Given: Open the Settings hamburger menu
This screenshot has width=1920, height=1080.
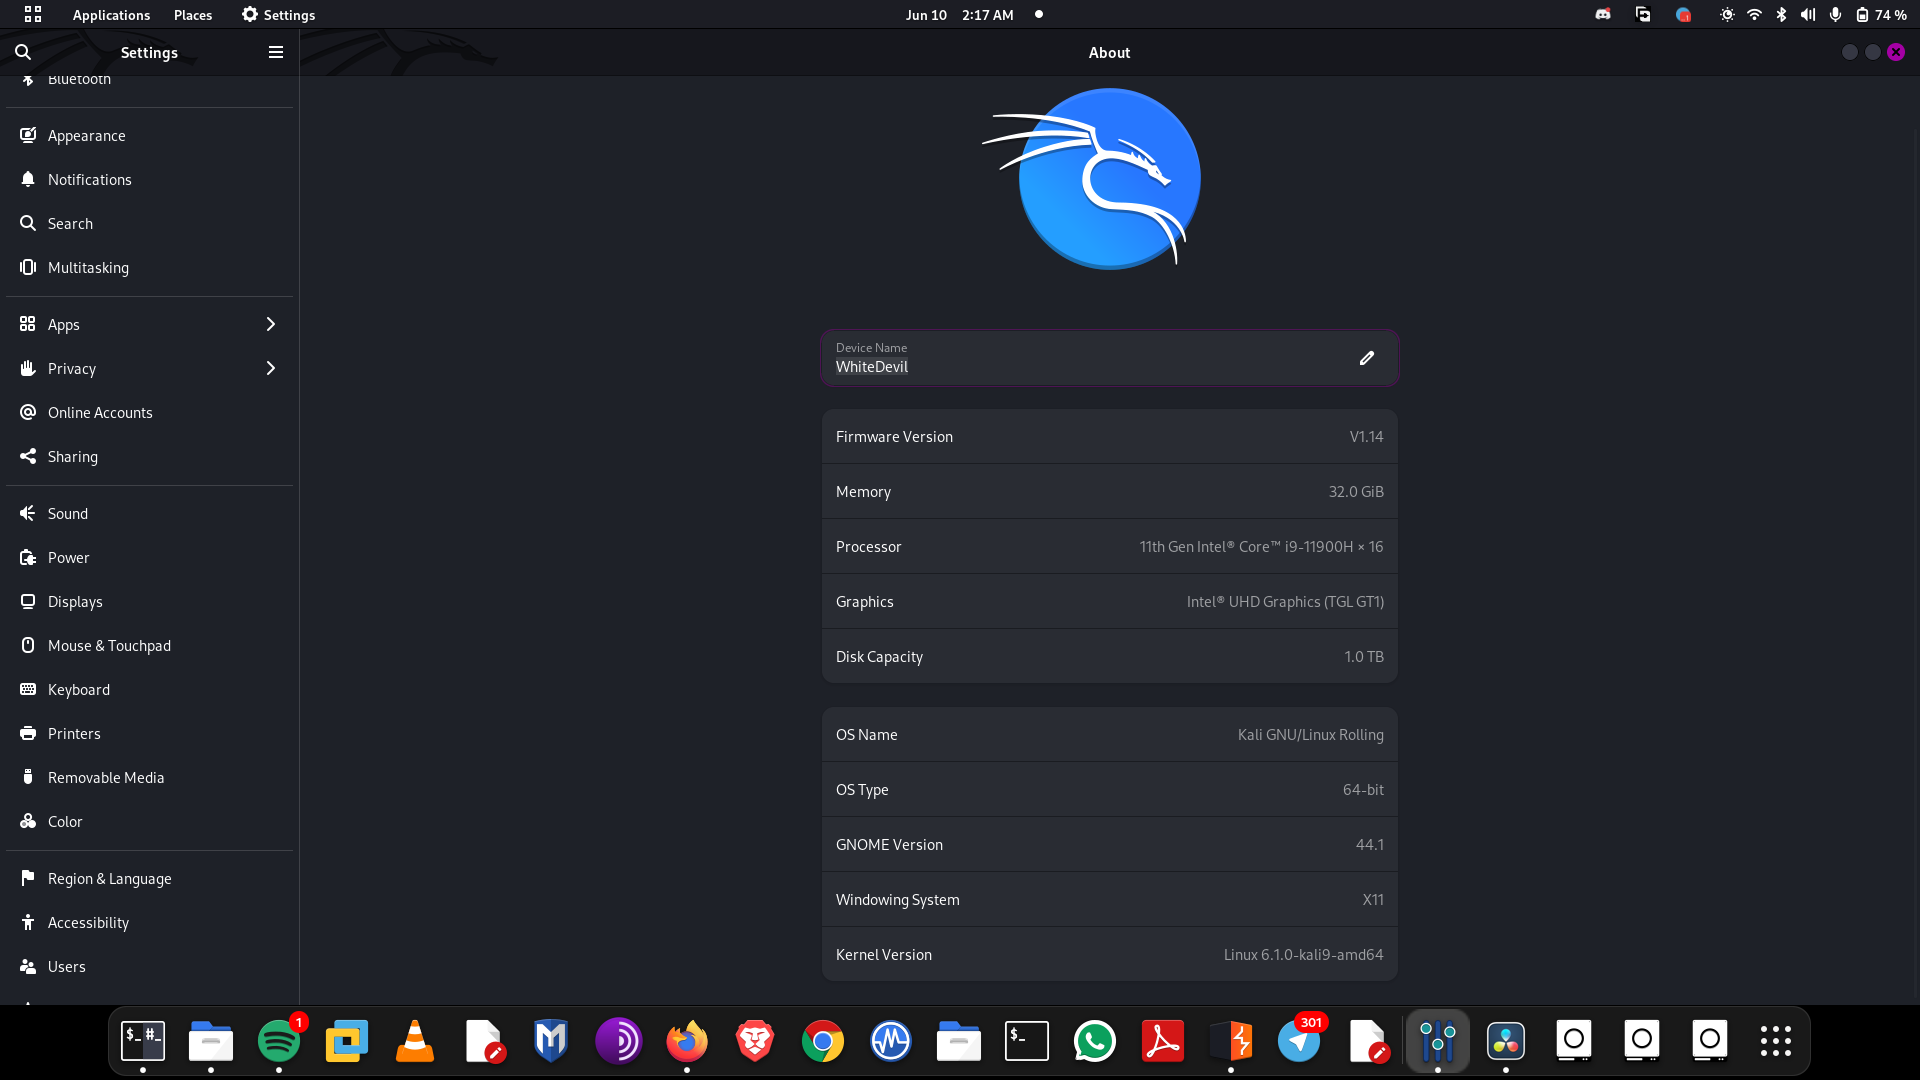Looking at the screenshot, I should (276, 52).
